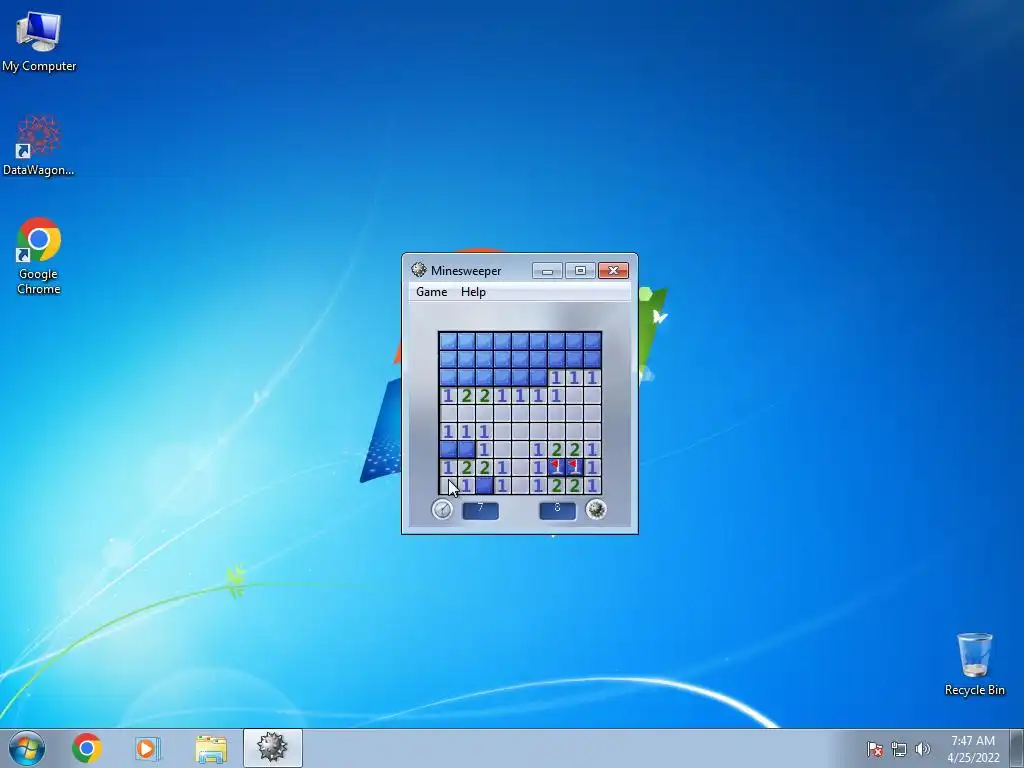Viewport: 1024px width, 768px height.
Task: Open Windows Explorer from the taskbar
Action: (x=211, y=748)
